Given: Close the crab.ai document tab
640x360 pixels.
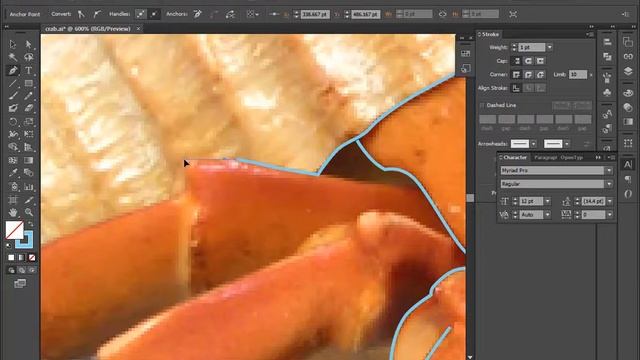Looking at the screenshot, I should tap(138, 29).
